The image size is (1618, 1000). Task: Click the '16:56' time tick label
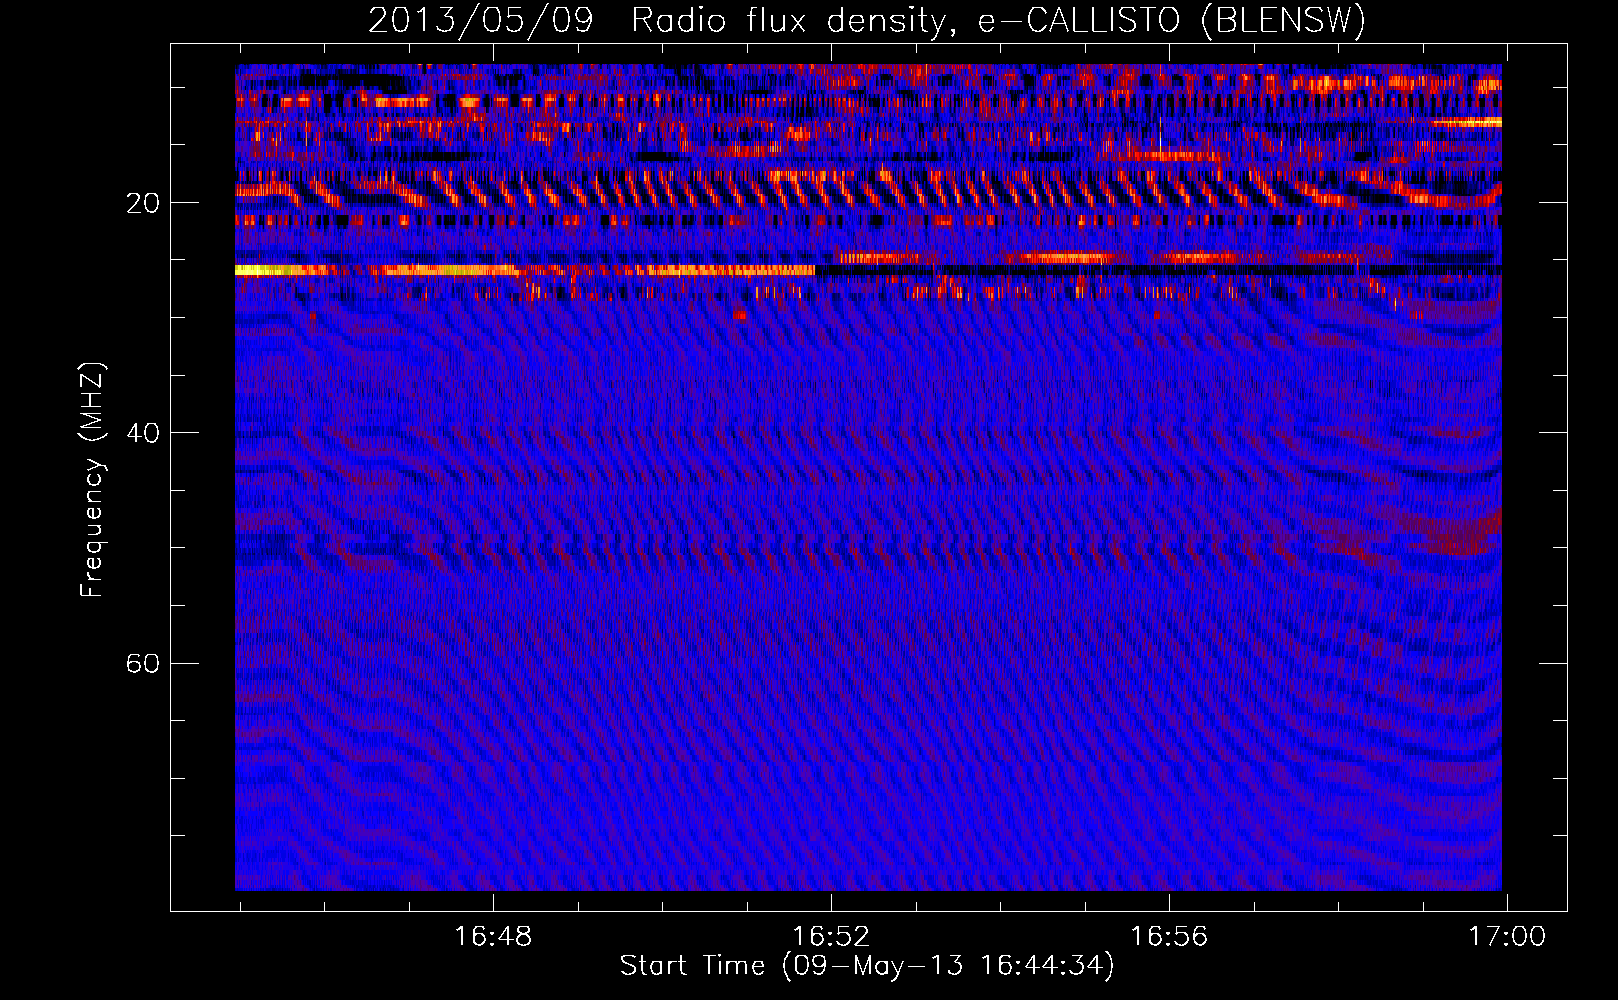point(1169,936)
